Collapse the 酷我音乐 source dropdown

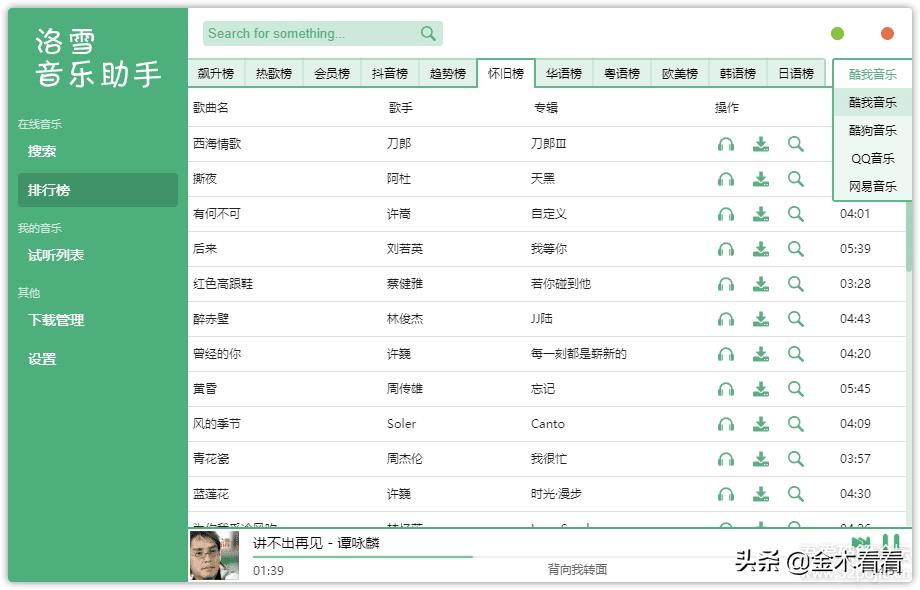pos(872,74)
